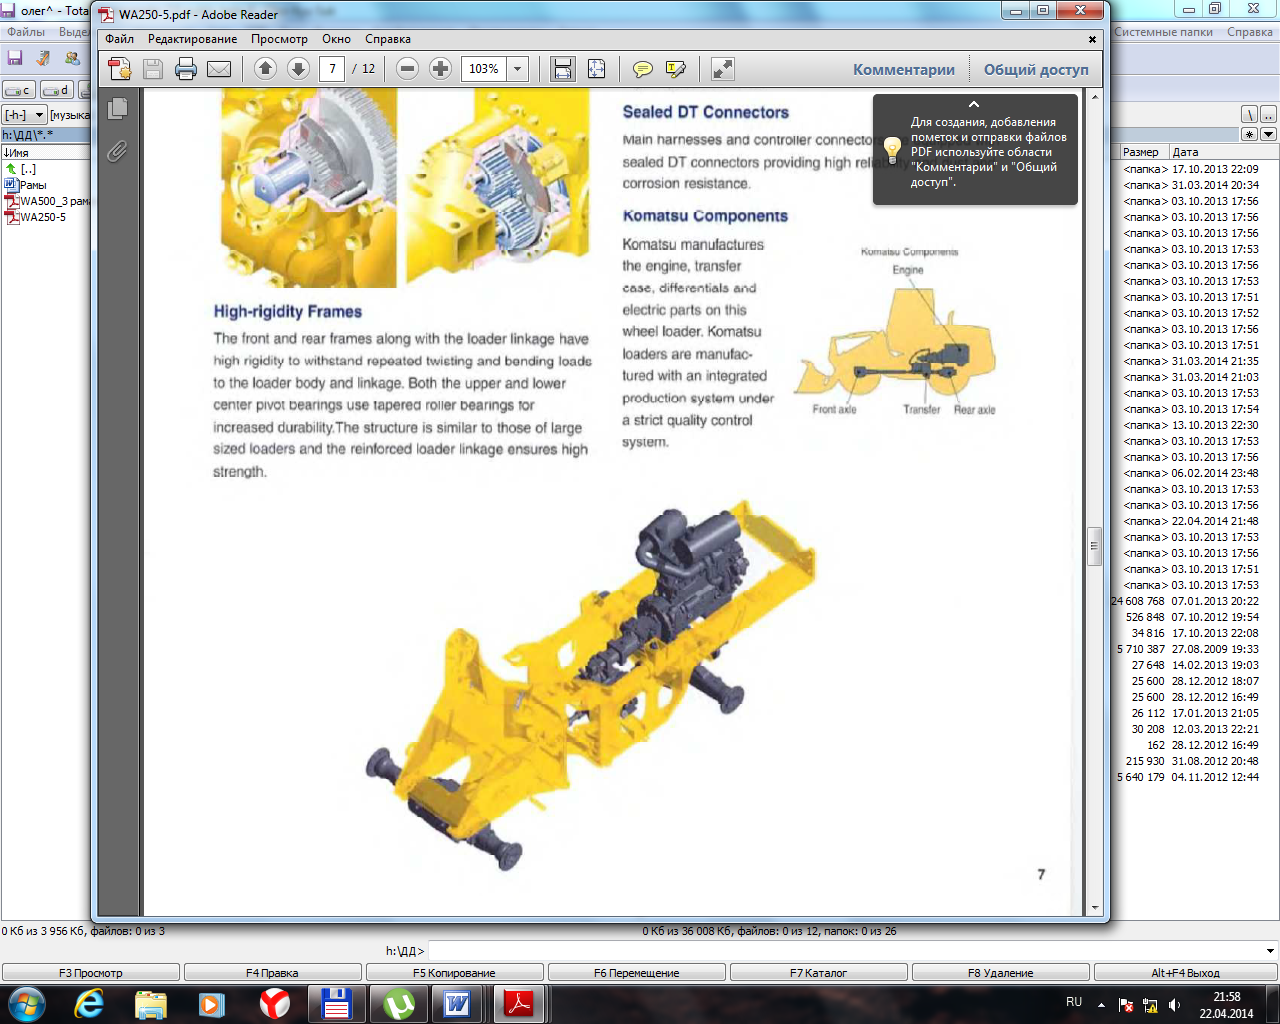Go to the next page with down arrow
The image size is (1280, 1024).
[298, 69]
